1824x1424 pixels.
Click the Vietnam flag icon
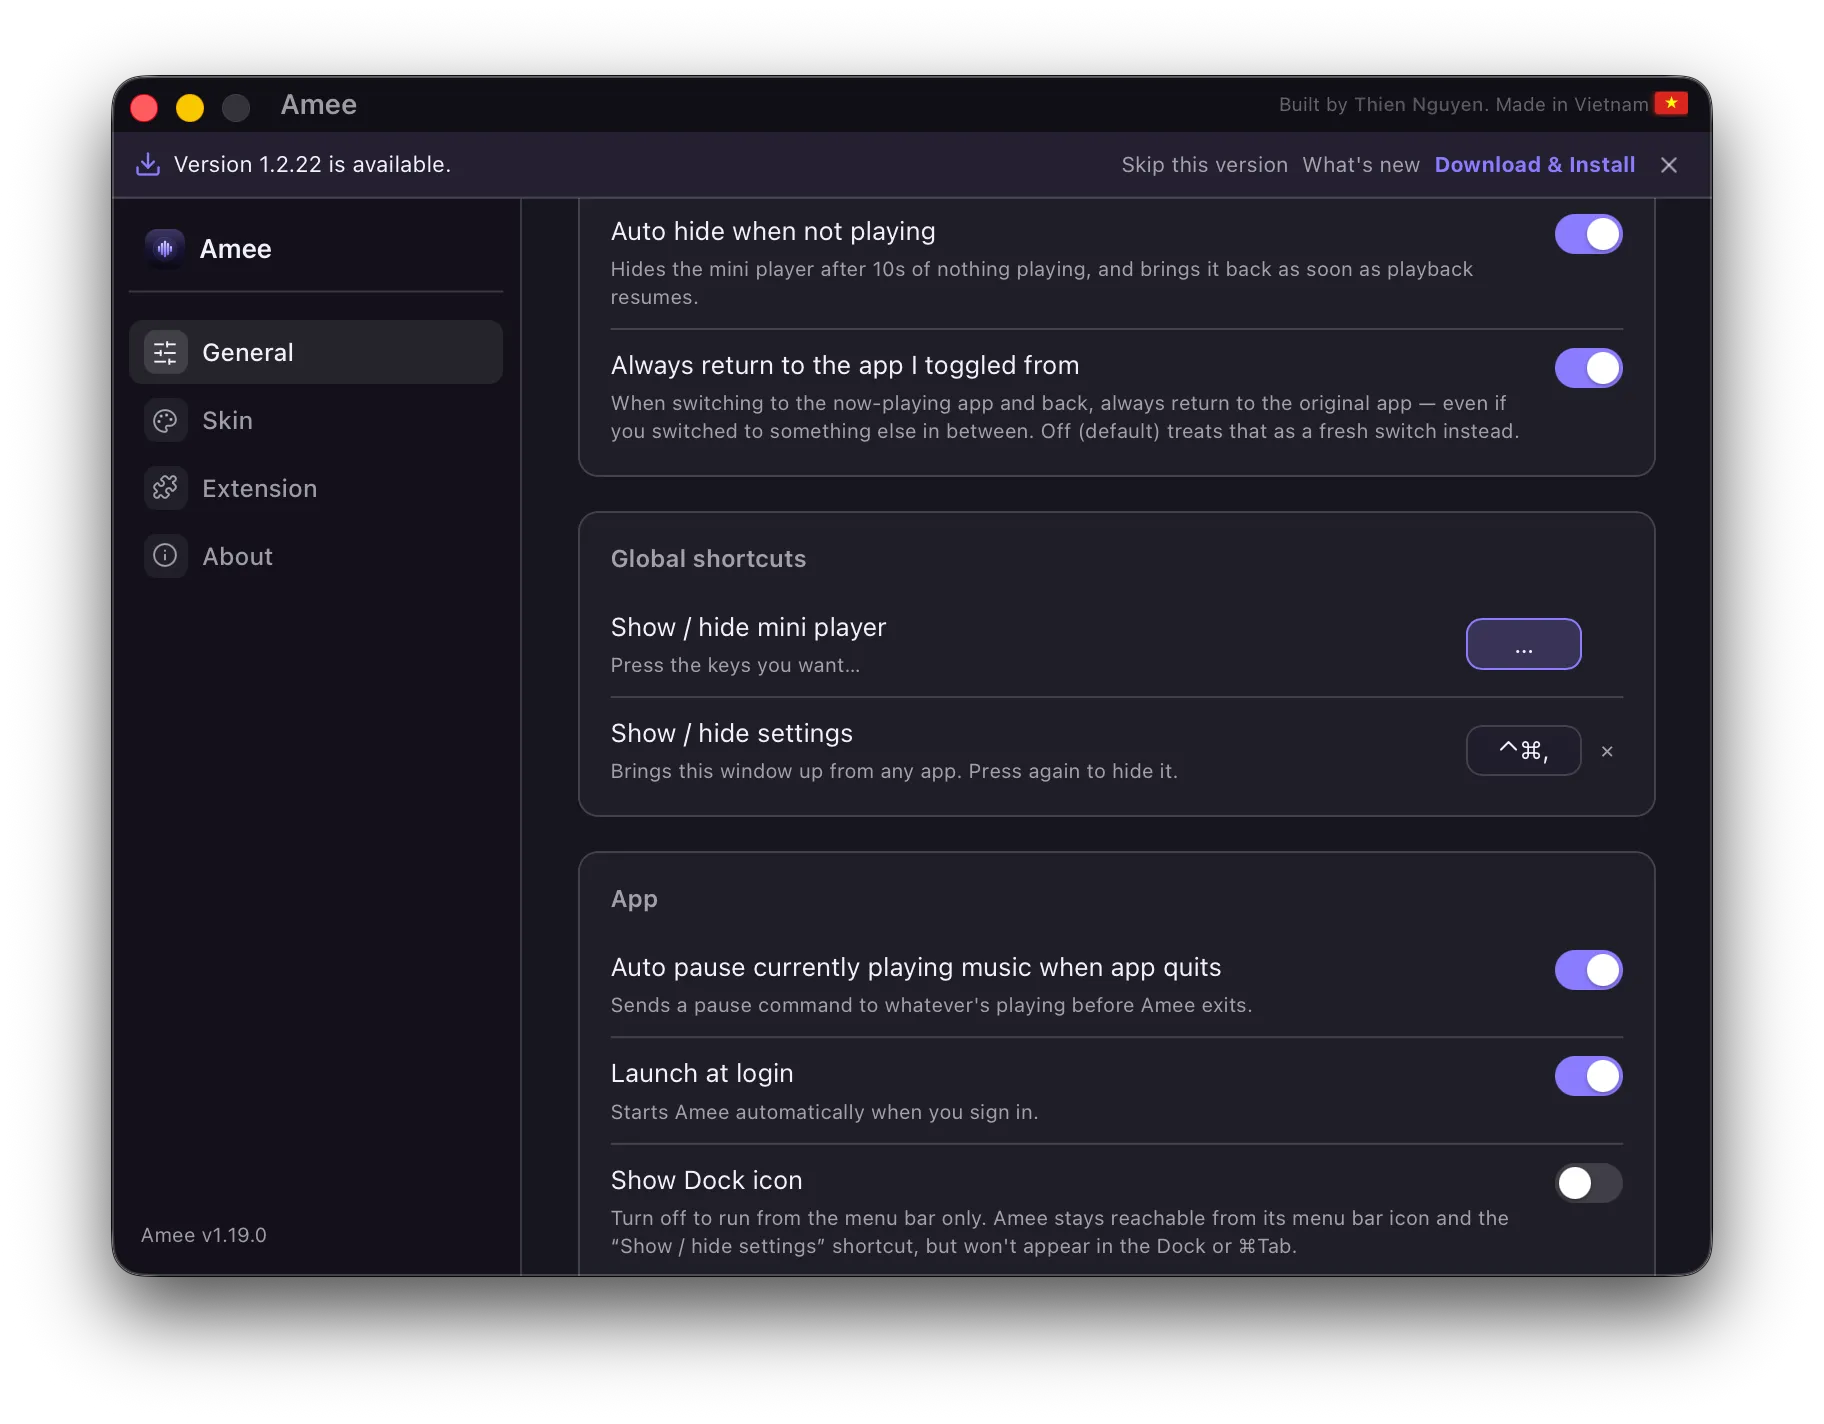1671,103
